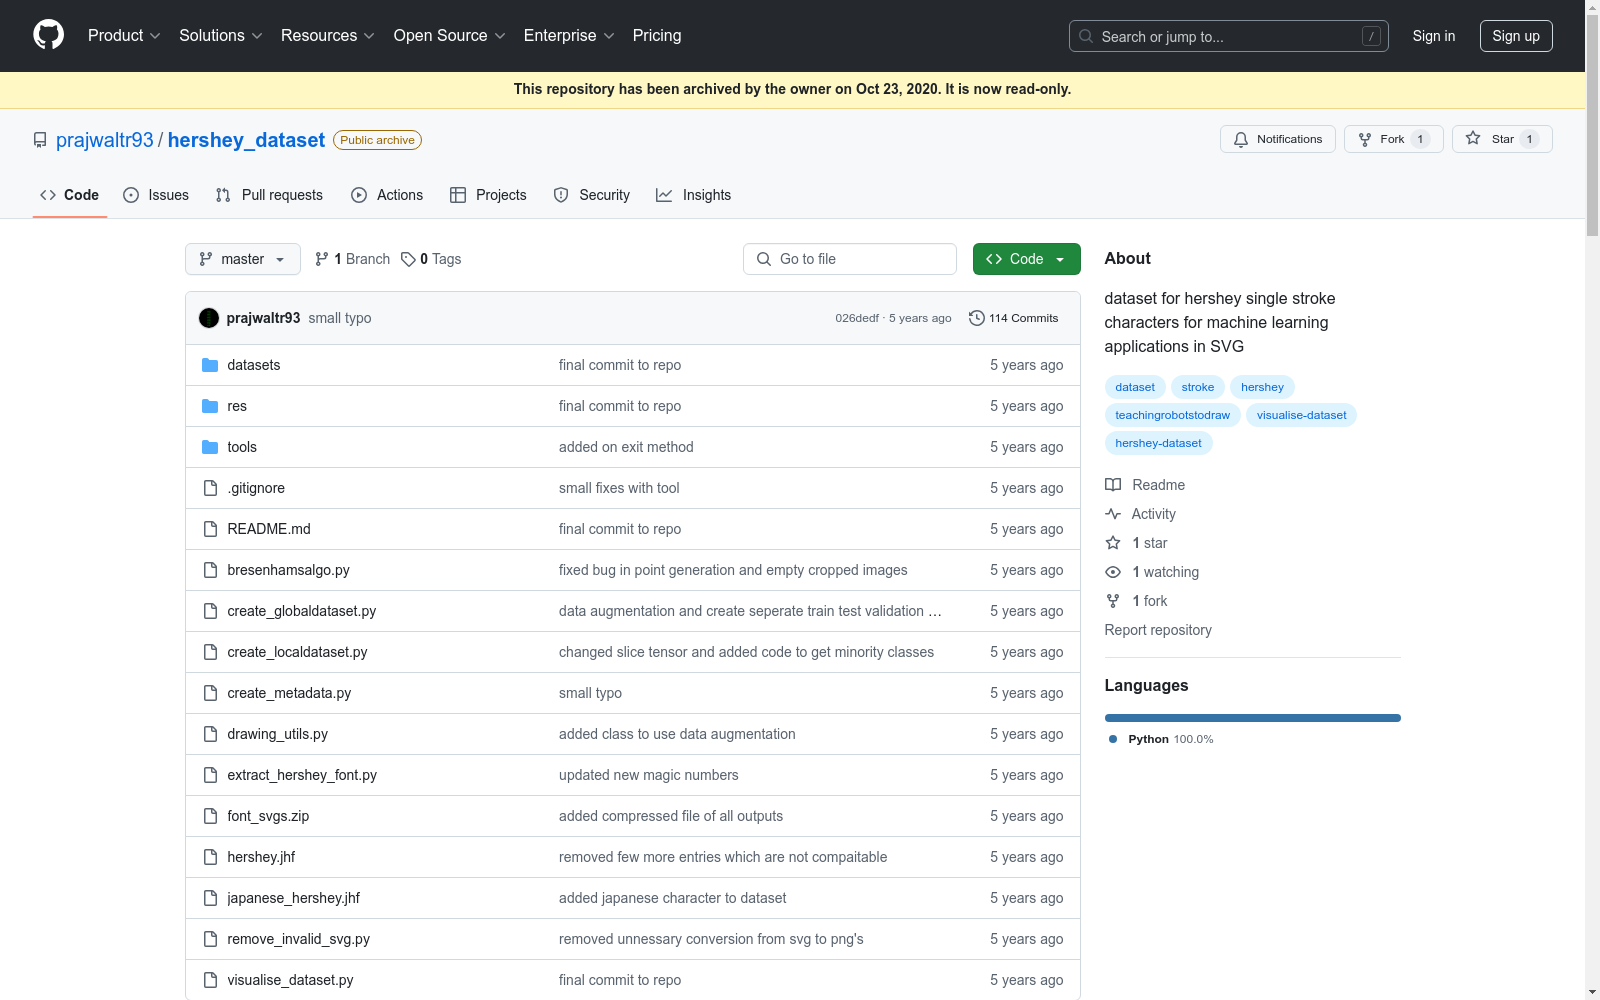Click the search magnifier icon in header
The height and width of the screenshot is (1000, 1600).
[x=1086, y=36]
